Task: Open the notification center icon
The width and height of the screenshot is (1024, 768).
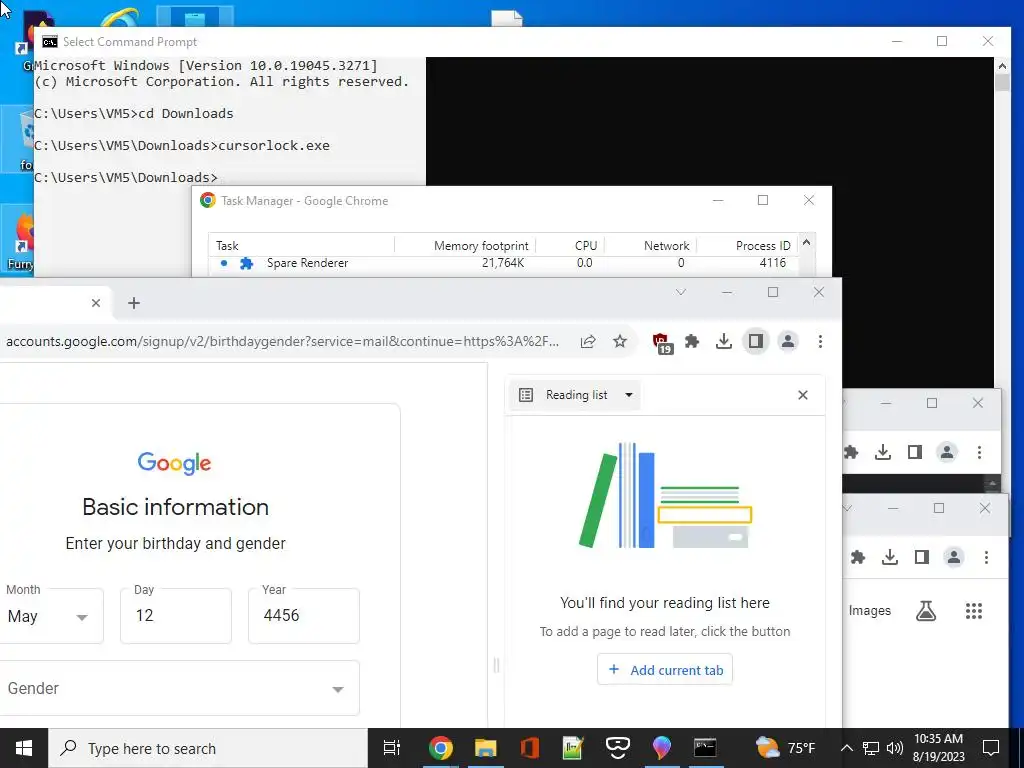Action: (x=991, y=748)
